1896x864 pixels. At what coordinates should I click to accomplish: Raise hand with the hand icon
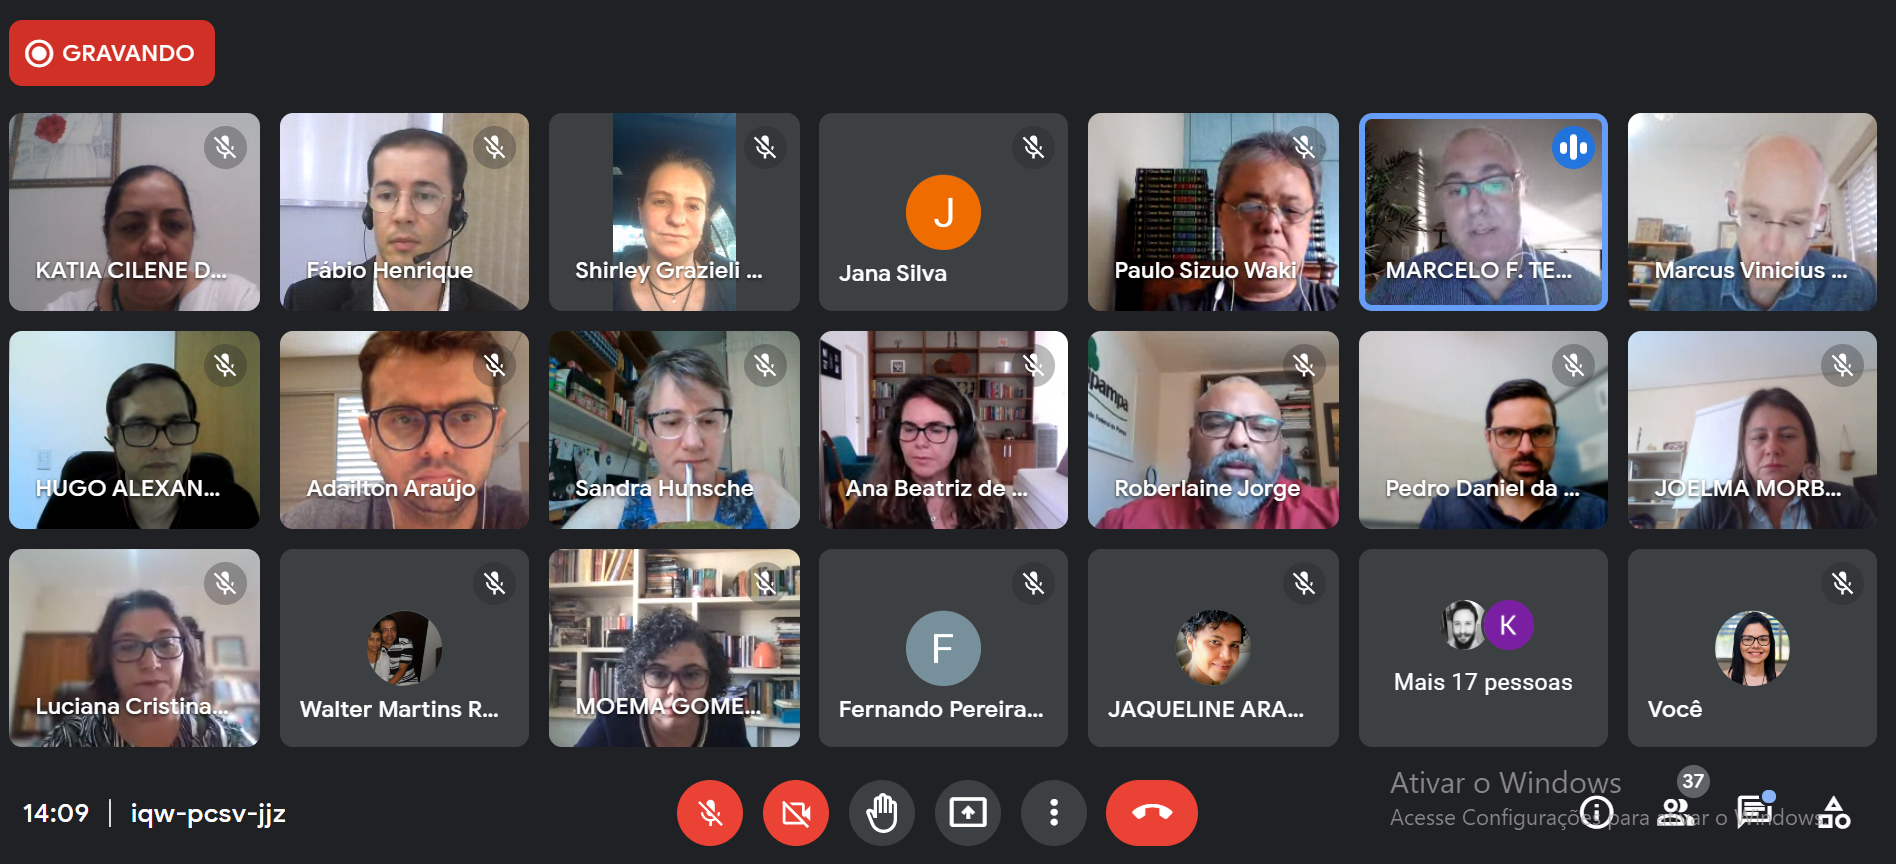pos(882,813)
